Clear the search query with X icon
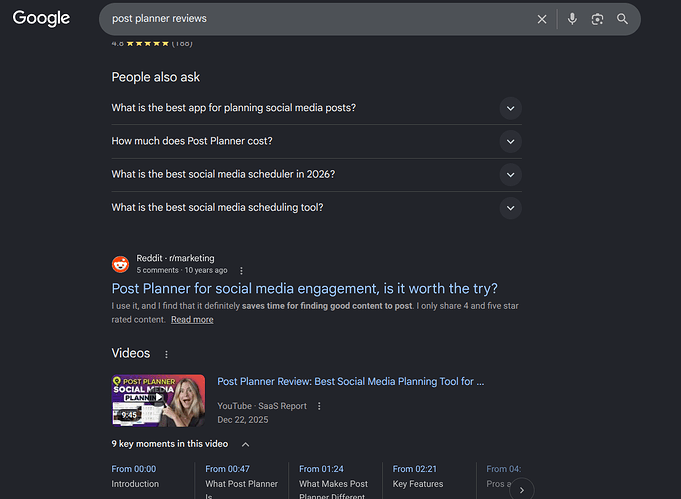This screenshot has height=499, width=681. [542, 19]
